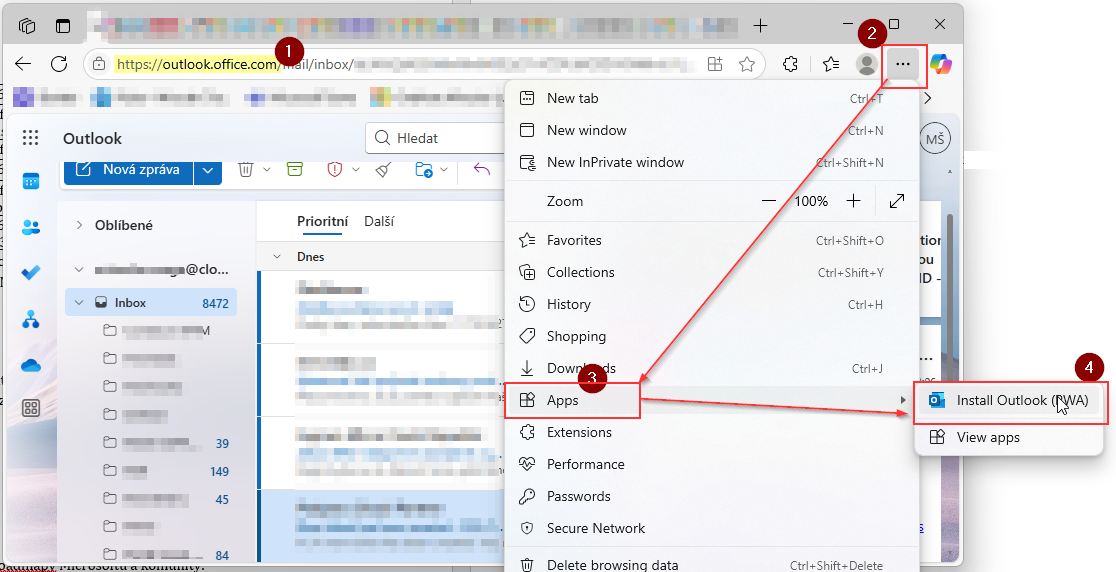The width and height of the screenshot is (1116, 572).
Task: Open Passwords menu item
Action: [714, 497]
